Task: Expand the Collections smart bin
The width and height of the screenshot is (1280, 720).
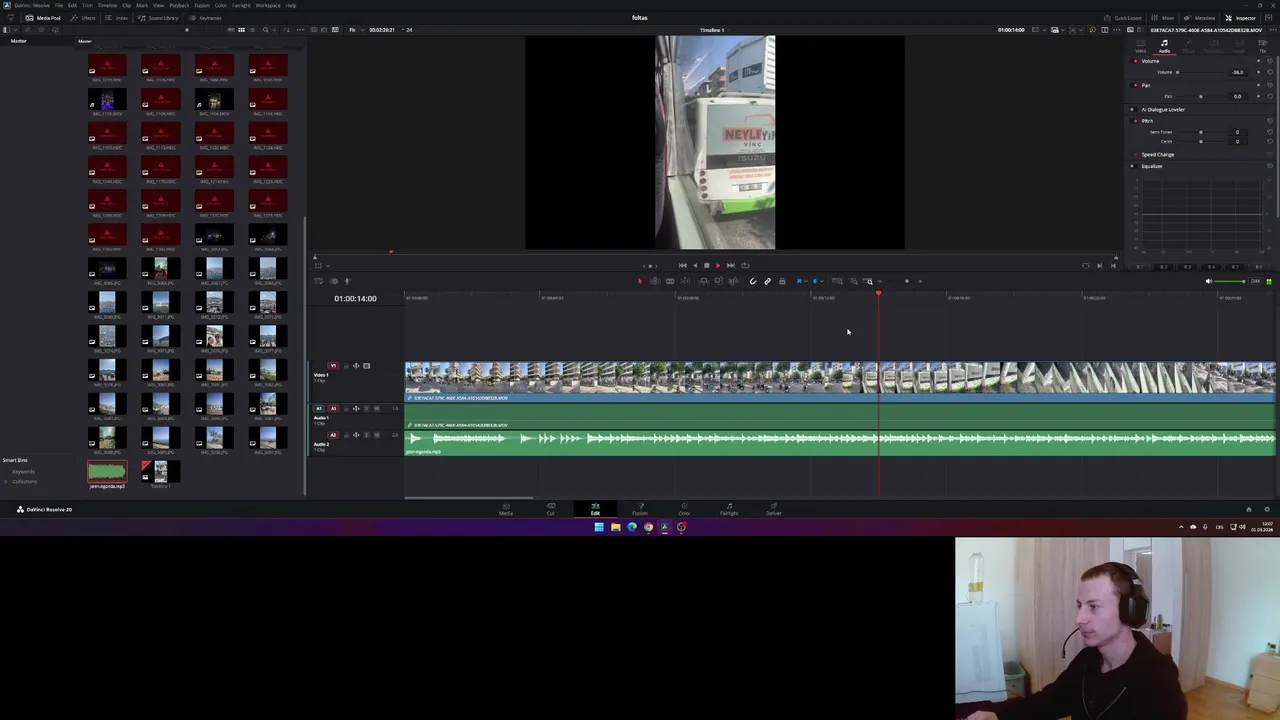Action: point(6,481)
